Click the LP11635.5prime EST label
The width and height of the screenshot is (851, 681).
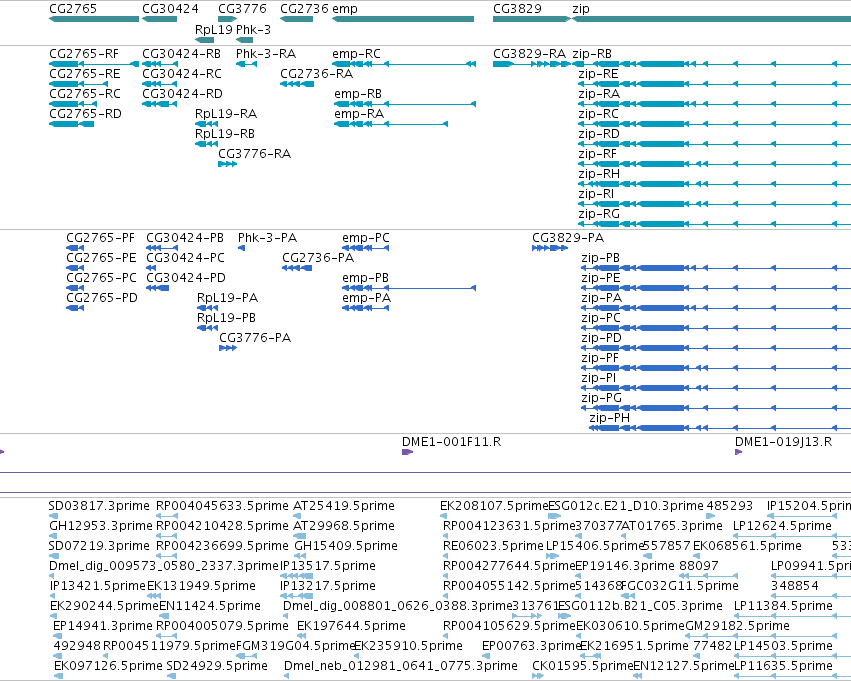point(783,666)
